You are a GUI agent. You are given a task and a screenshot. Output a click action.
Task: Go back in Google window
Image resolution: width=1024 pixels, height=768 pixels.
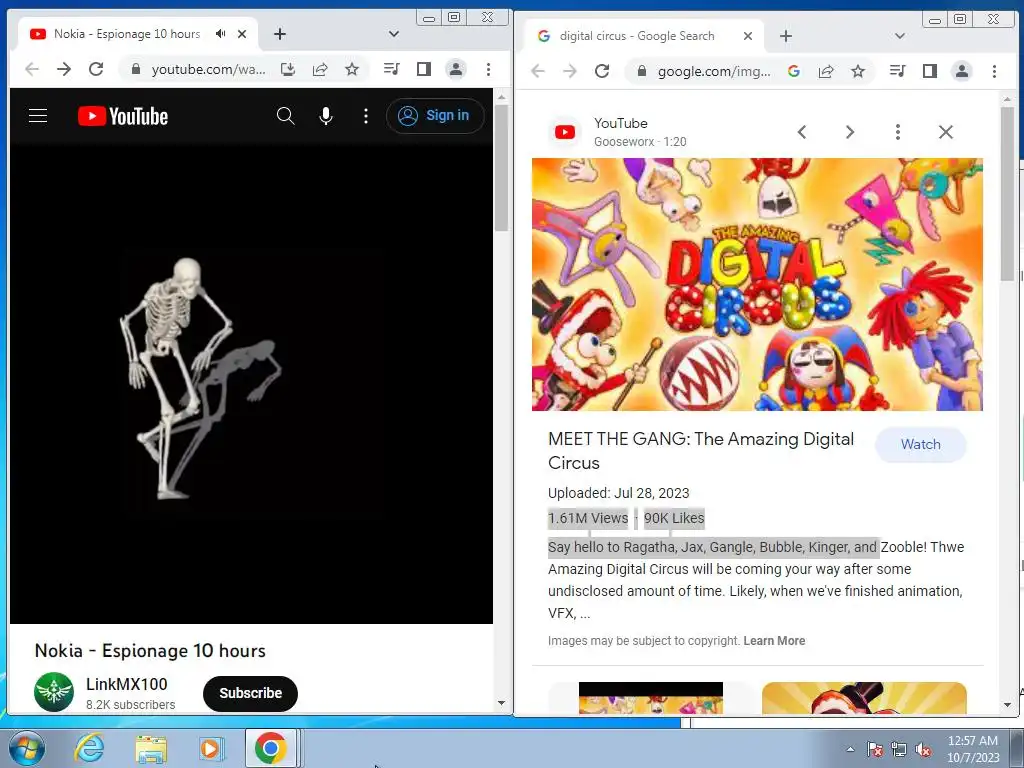(x=537, y=71)
